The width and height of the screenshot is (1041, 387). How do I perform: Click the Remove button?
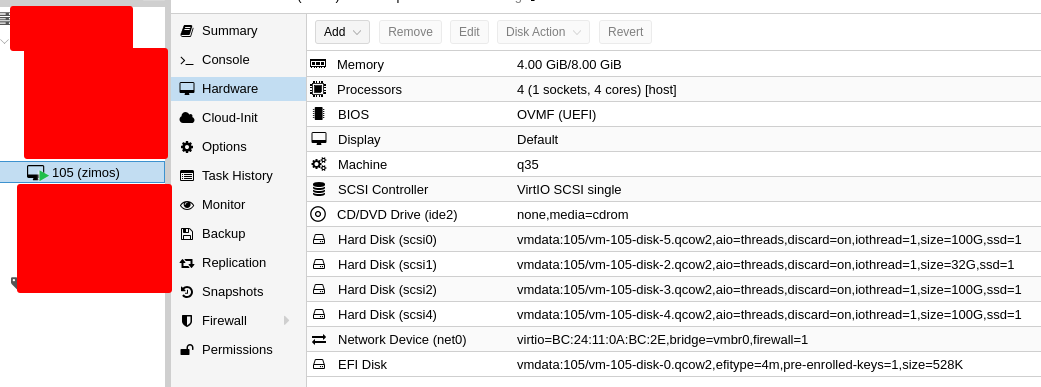click(x=410, y=32)
